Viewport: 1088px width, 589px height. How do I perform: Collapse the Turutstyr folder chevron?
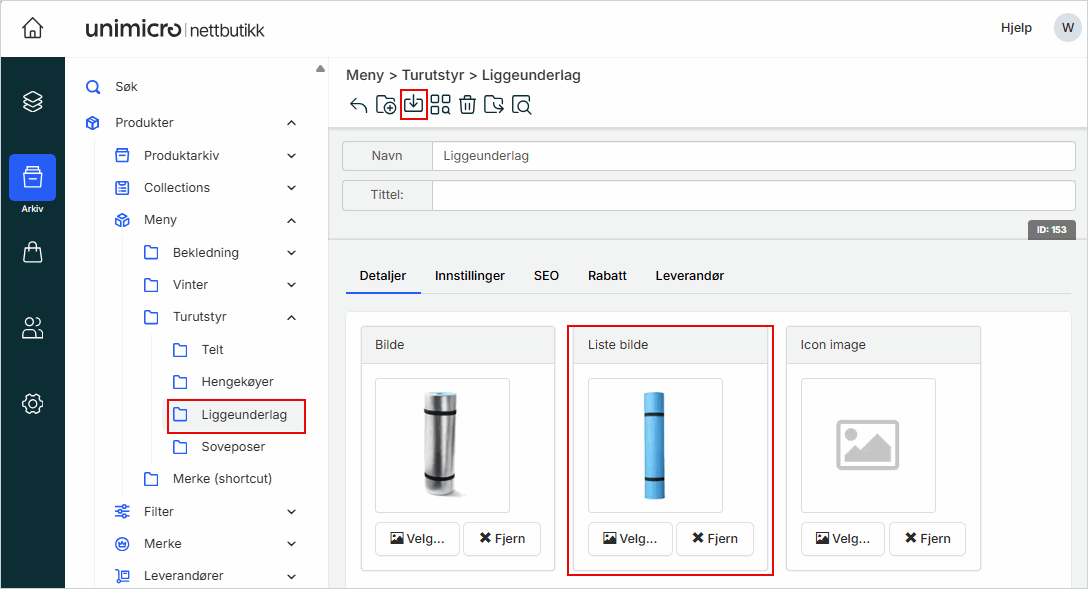291,318
